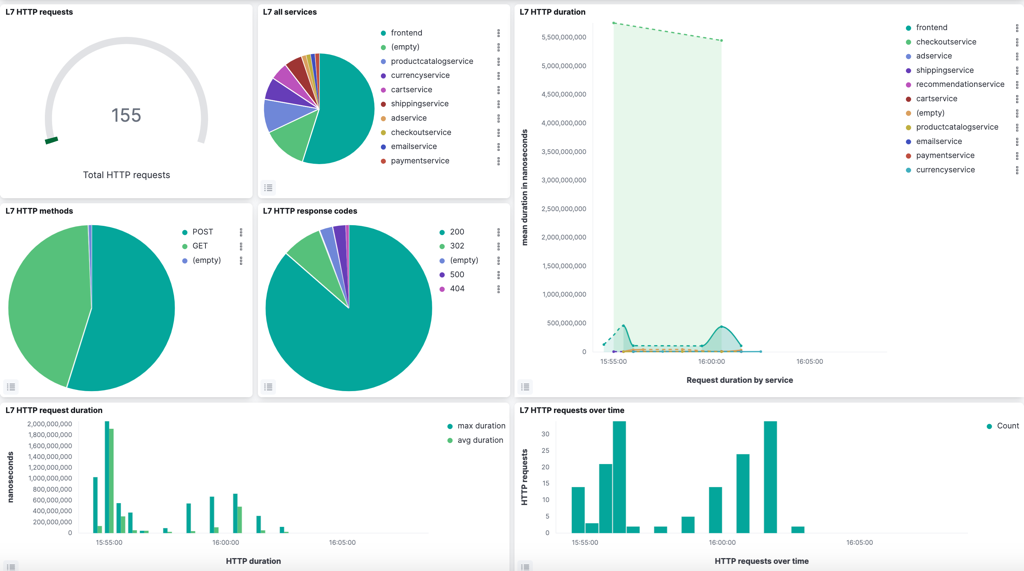Toggle legend in L7 HTTP duration panel
Screen dimensions: 1024x571
[x=525, y=387]
